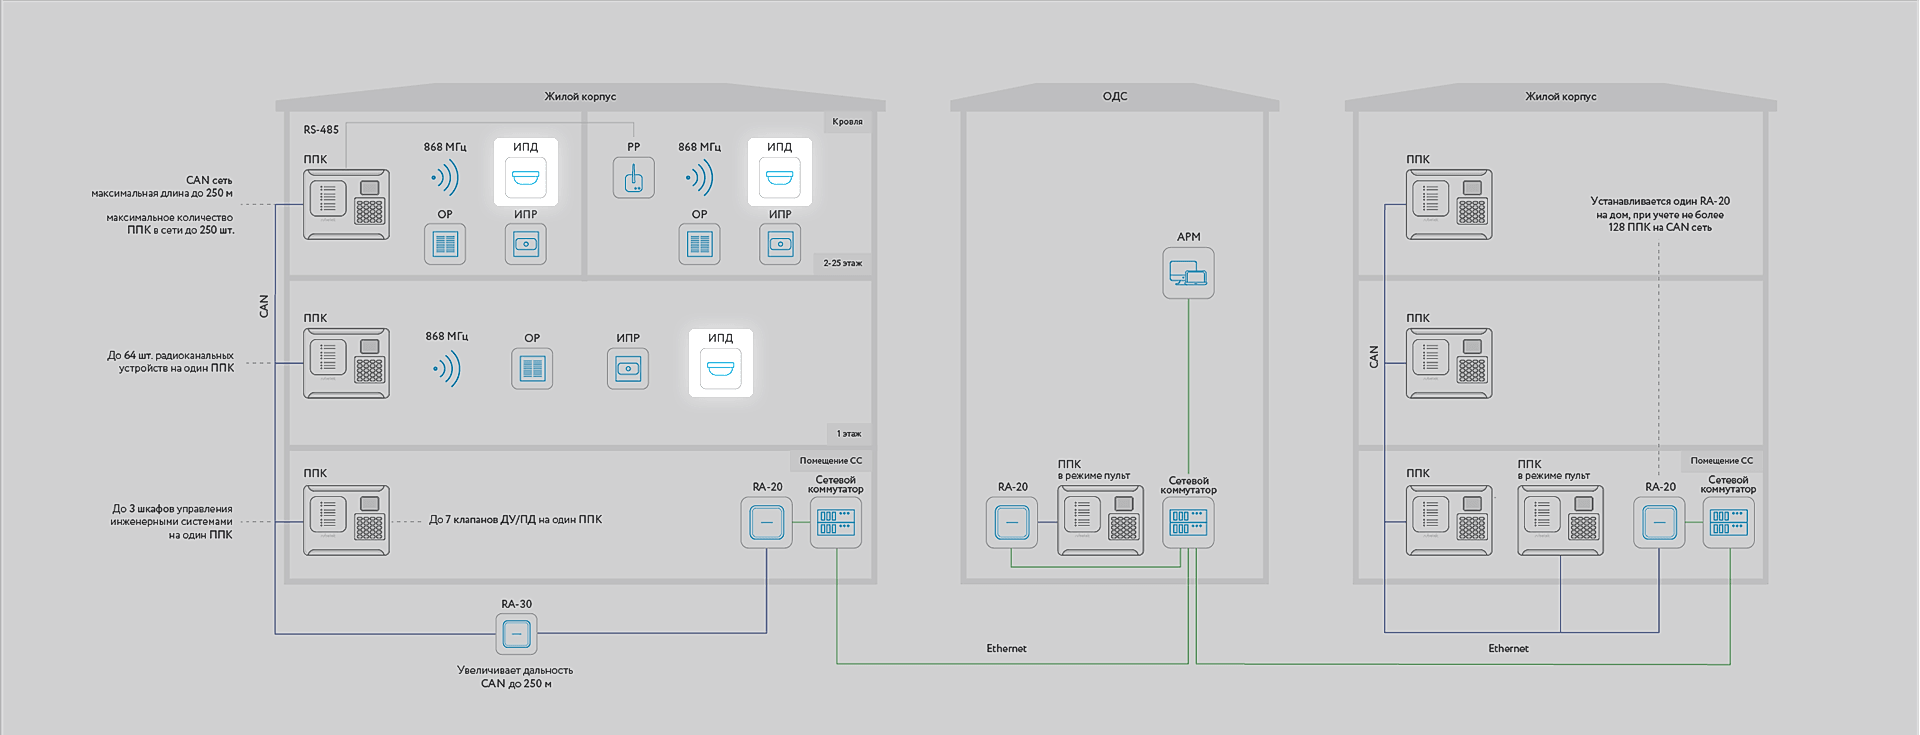Click the ППК panel with the ДУ/ПД valves note
The height and width of the screenshot is (735, 1920).
(346, 520)
